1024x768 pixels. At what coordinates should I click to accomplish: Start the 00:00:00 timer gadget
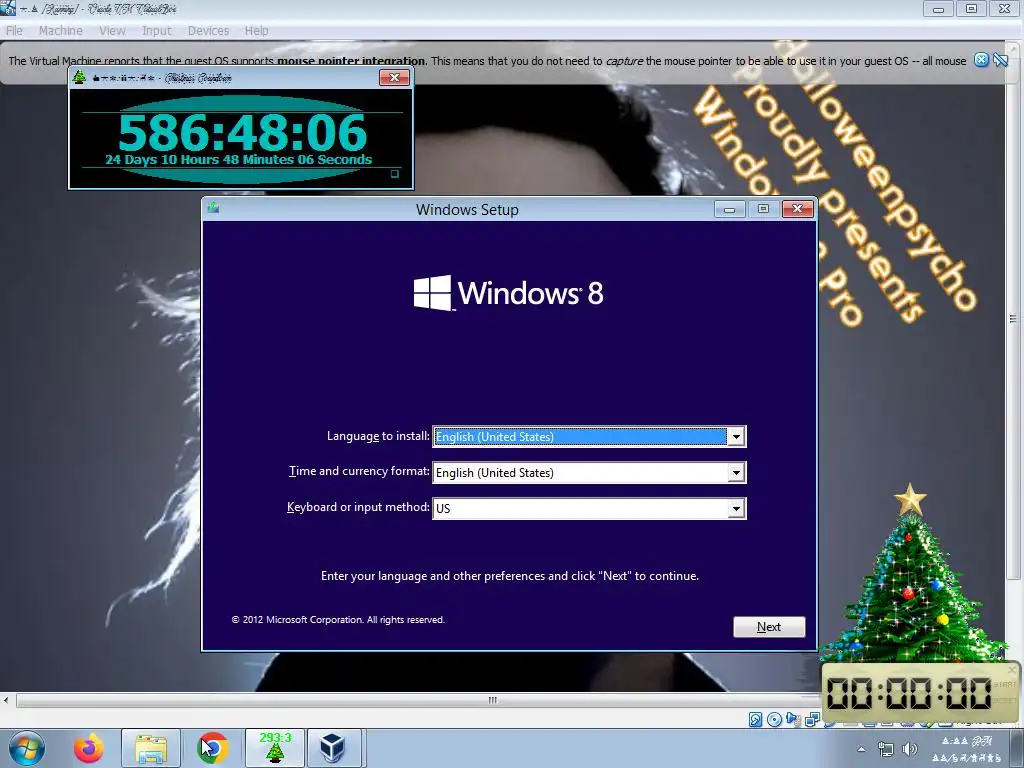tap(1005, 685)
